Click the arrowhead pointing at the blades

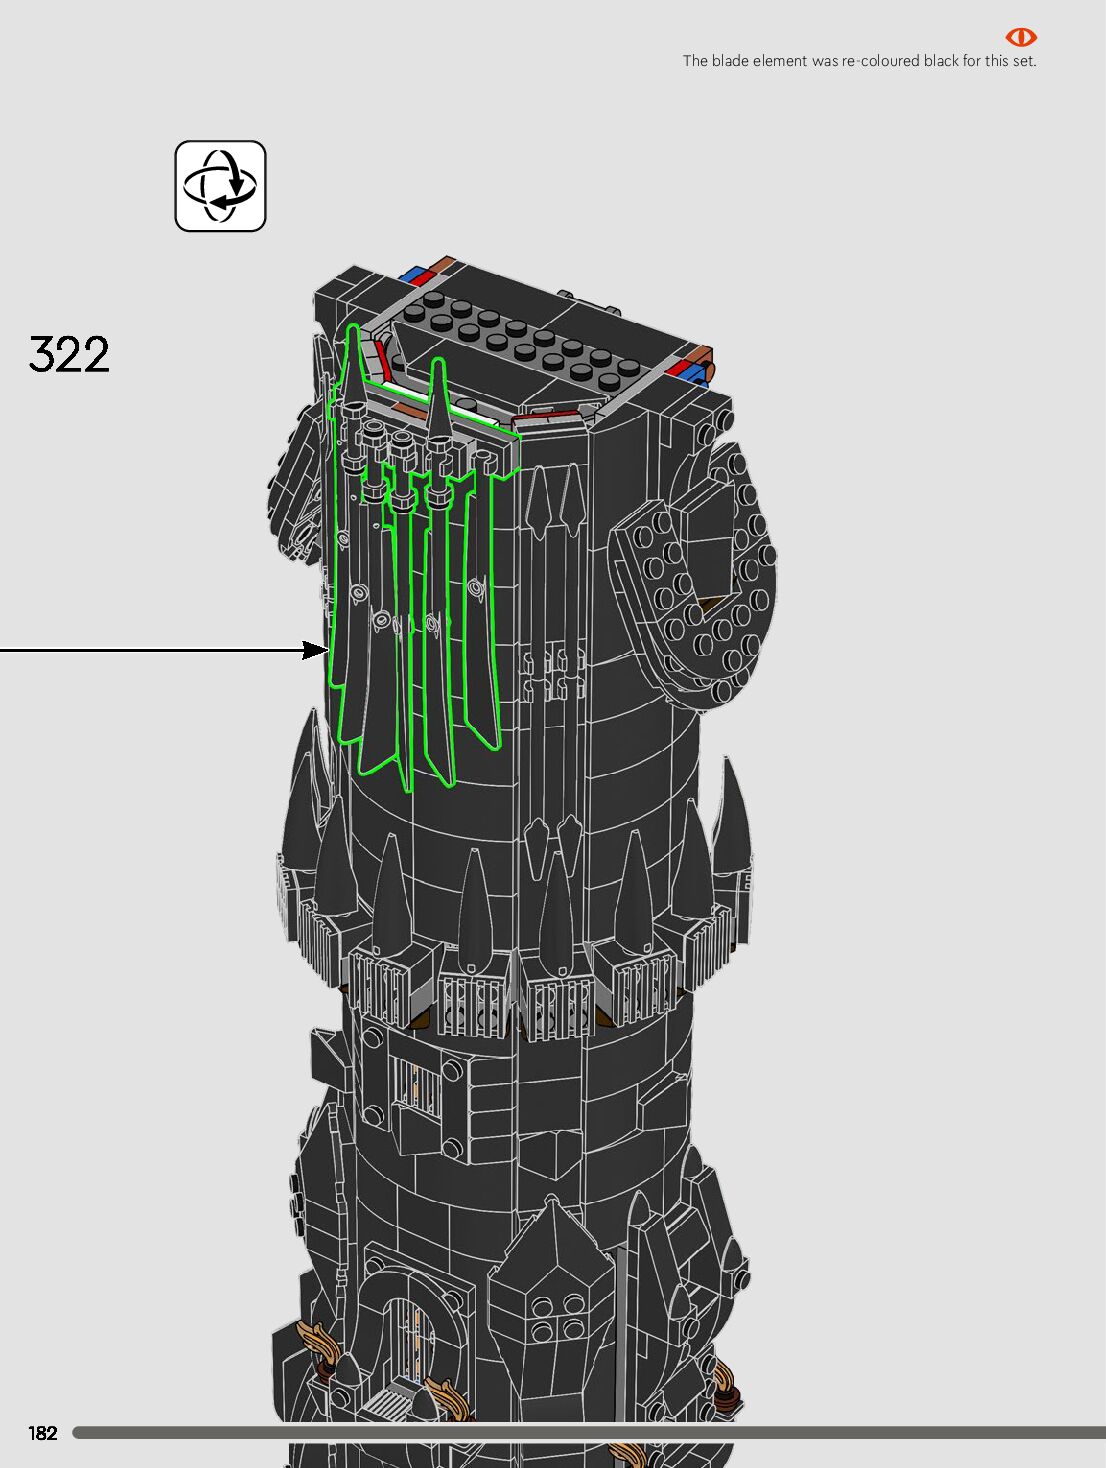(x=317, y=651)
